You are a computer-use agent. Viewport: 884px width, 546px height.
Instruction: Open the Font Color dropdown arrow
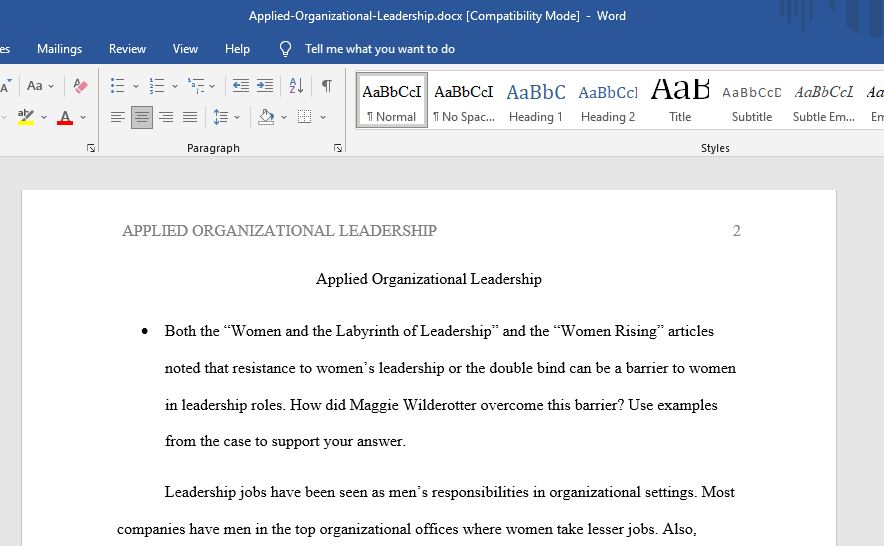(83, 117)
